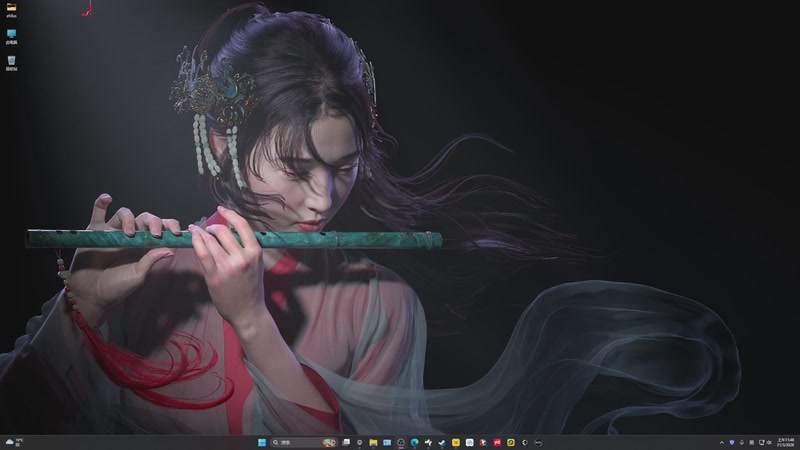Select the Recycle Bin desktop icon
Viewport: 800px width, 450px height.
(x=11, y=63)
